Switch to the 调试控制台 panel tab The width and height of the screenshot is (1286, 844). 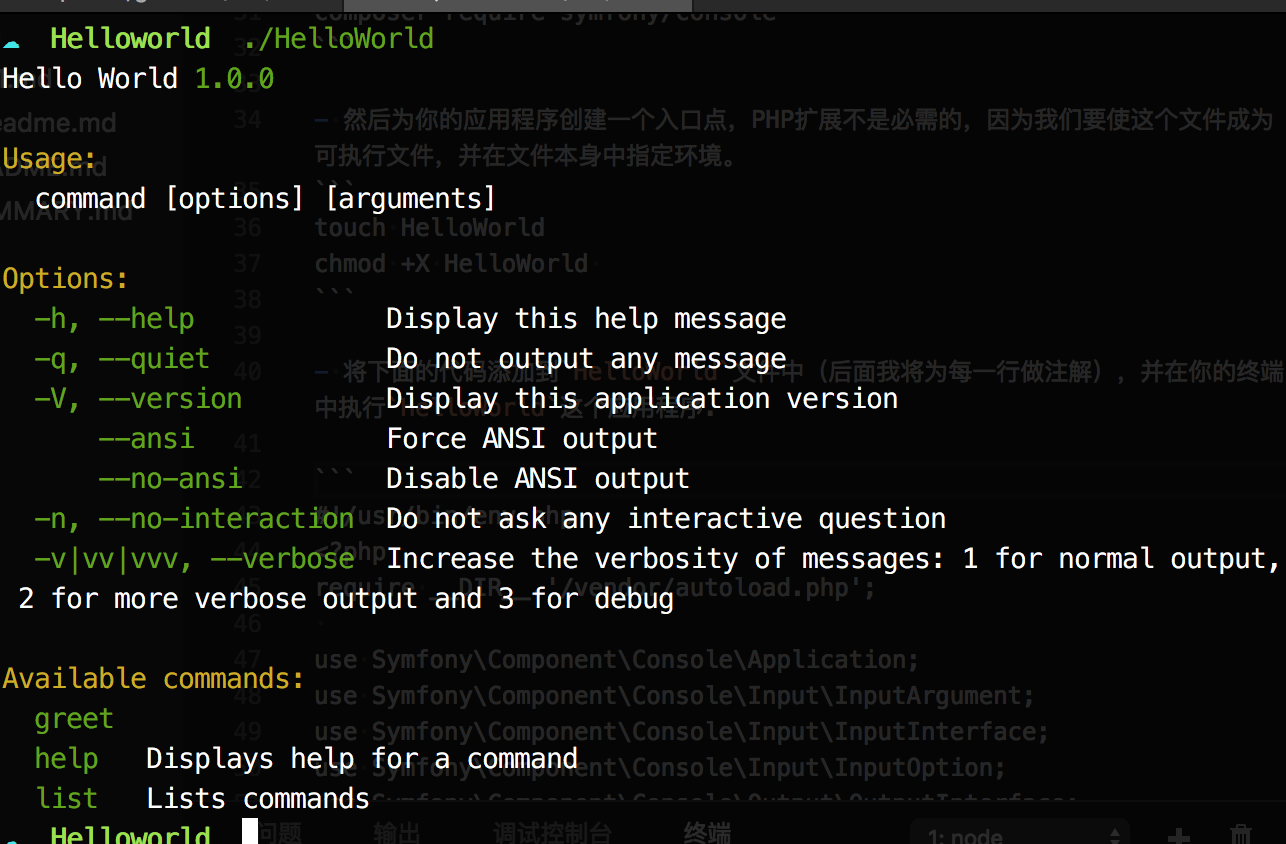click(x=552, y=833)
